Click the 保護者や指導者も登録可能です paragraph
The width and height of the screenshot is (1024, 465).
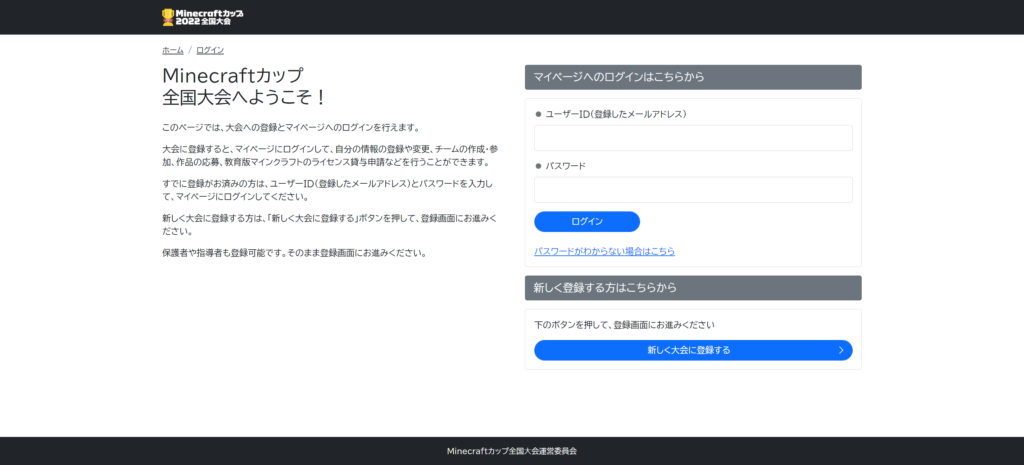(294, 252)
